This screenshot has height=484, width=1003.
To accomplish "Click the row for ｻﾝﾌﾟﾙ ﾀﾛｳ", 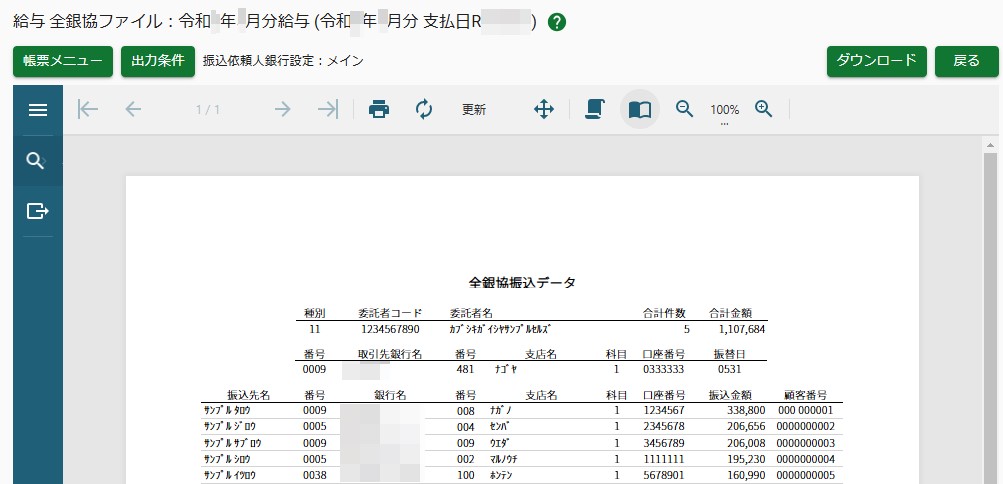I will (521, 410).
